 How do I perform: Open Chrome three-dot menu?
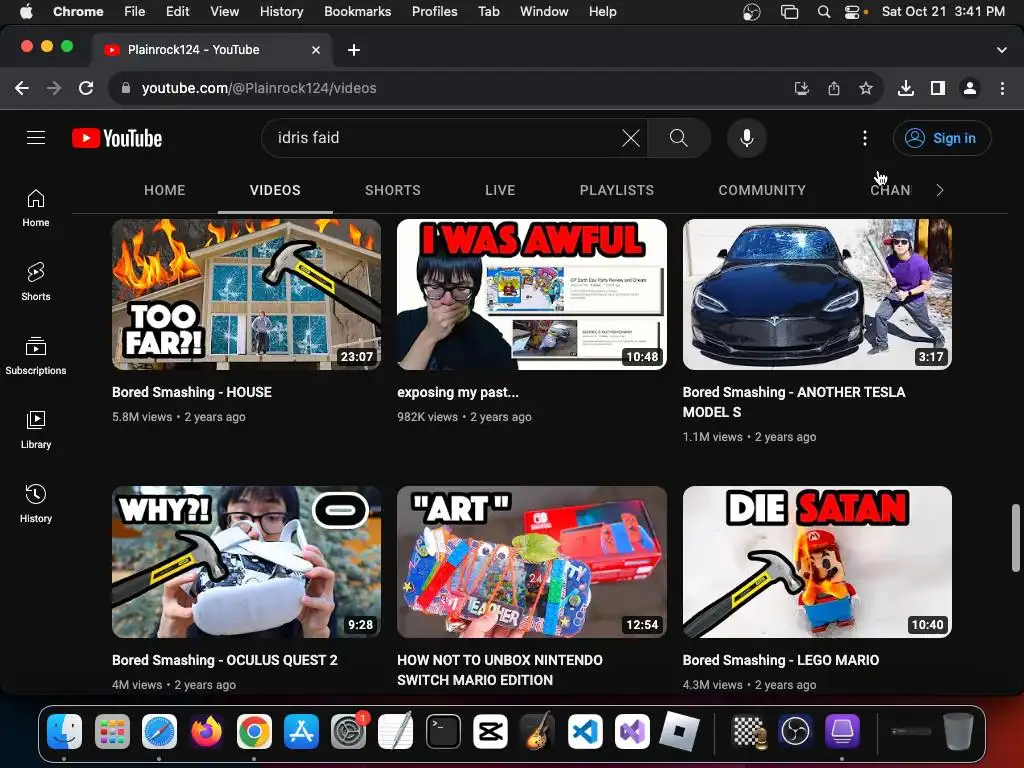tap(1002, 88)
